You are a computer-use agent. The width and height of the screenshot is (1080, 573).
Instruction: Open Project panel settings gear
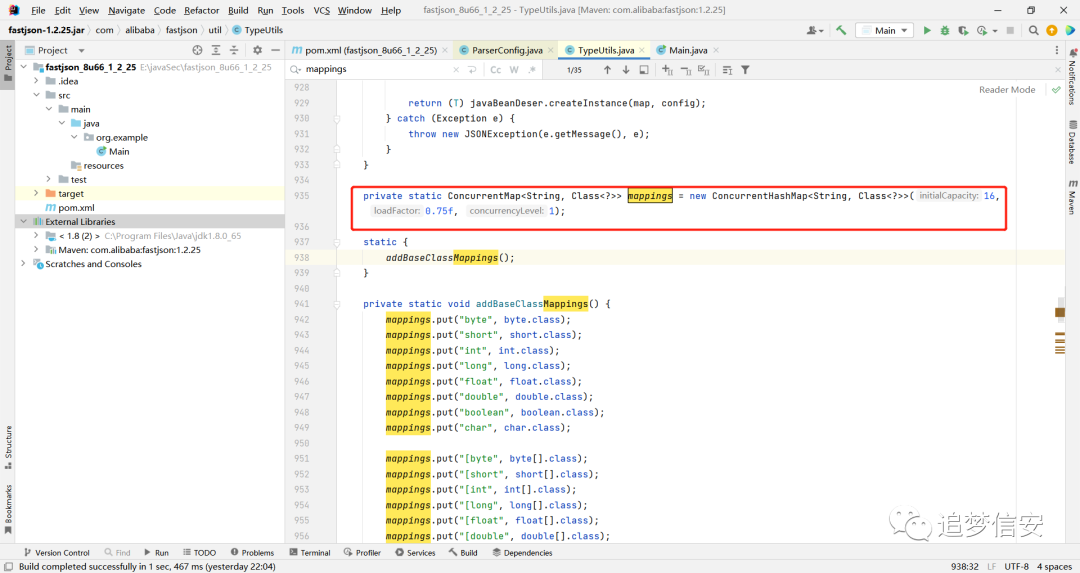257,50
